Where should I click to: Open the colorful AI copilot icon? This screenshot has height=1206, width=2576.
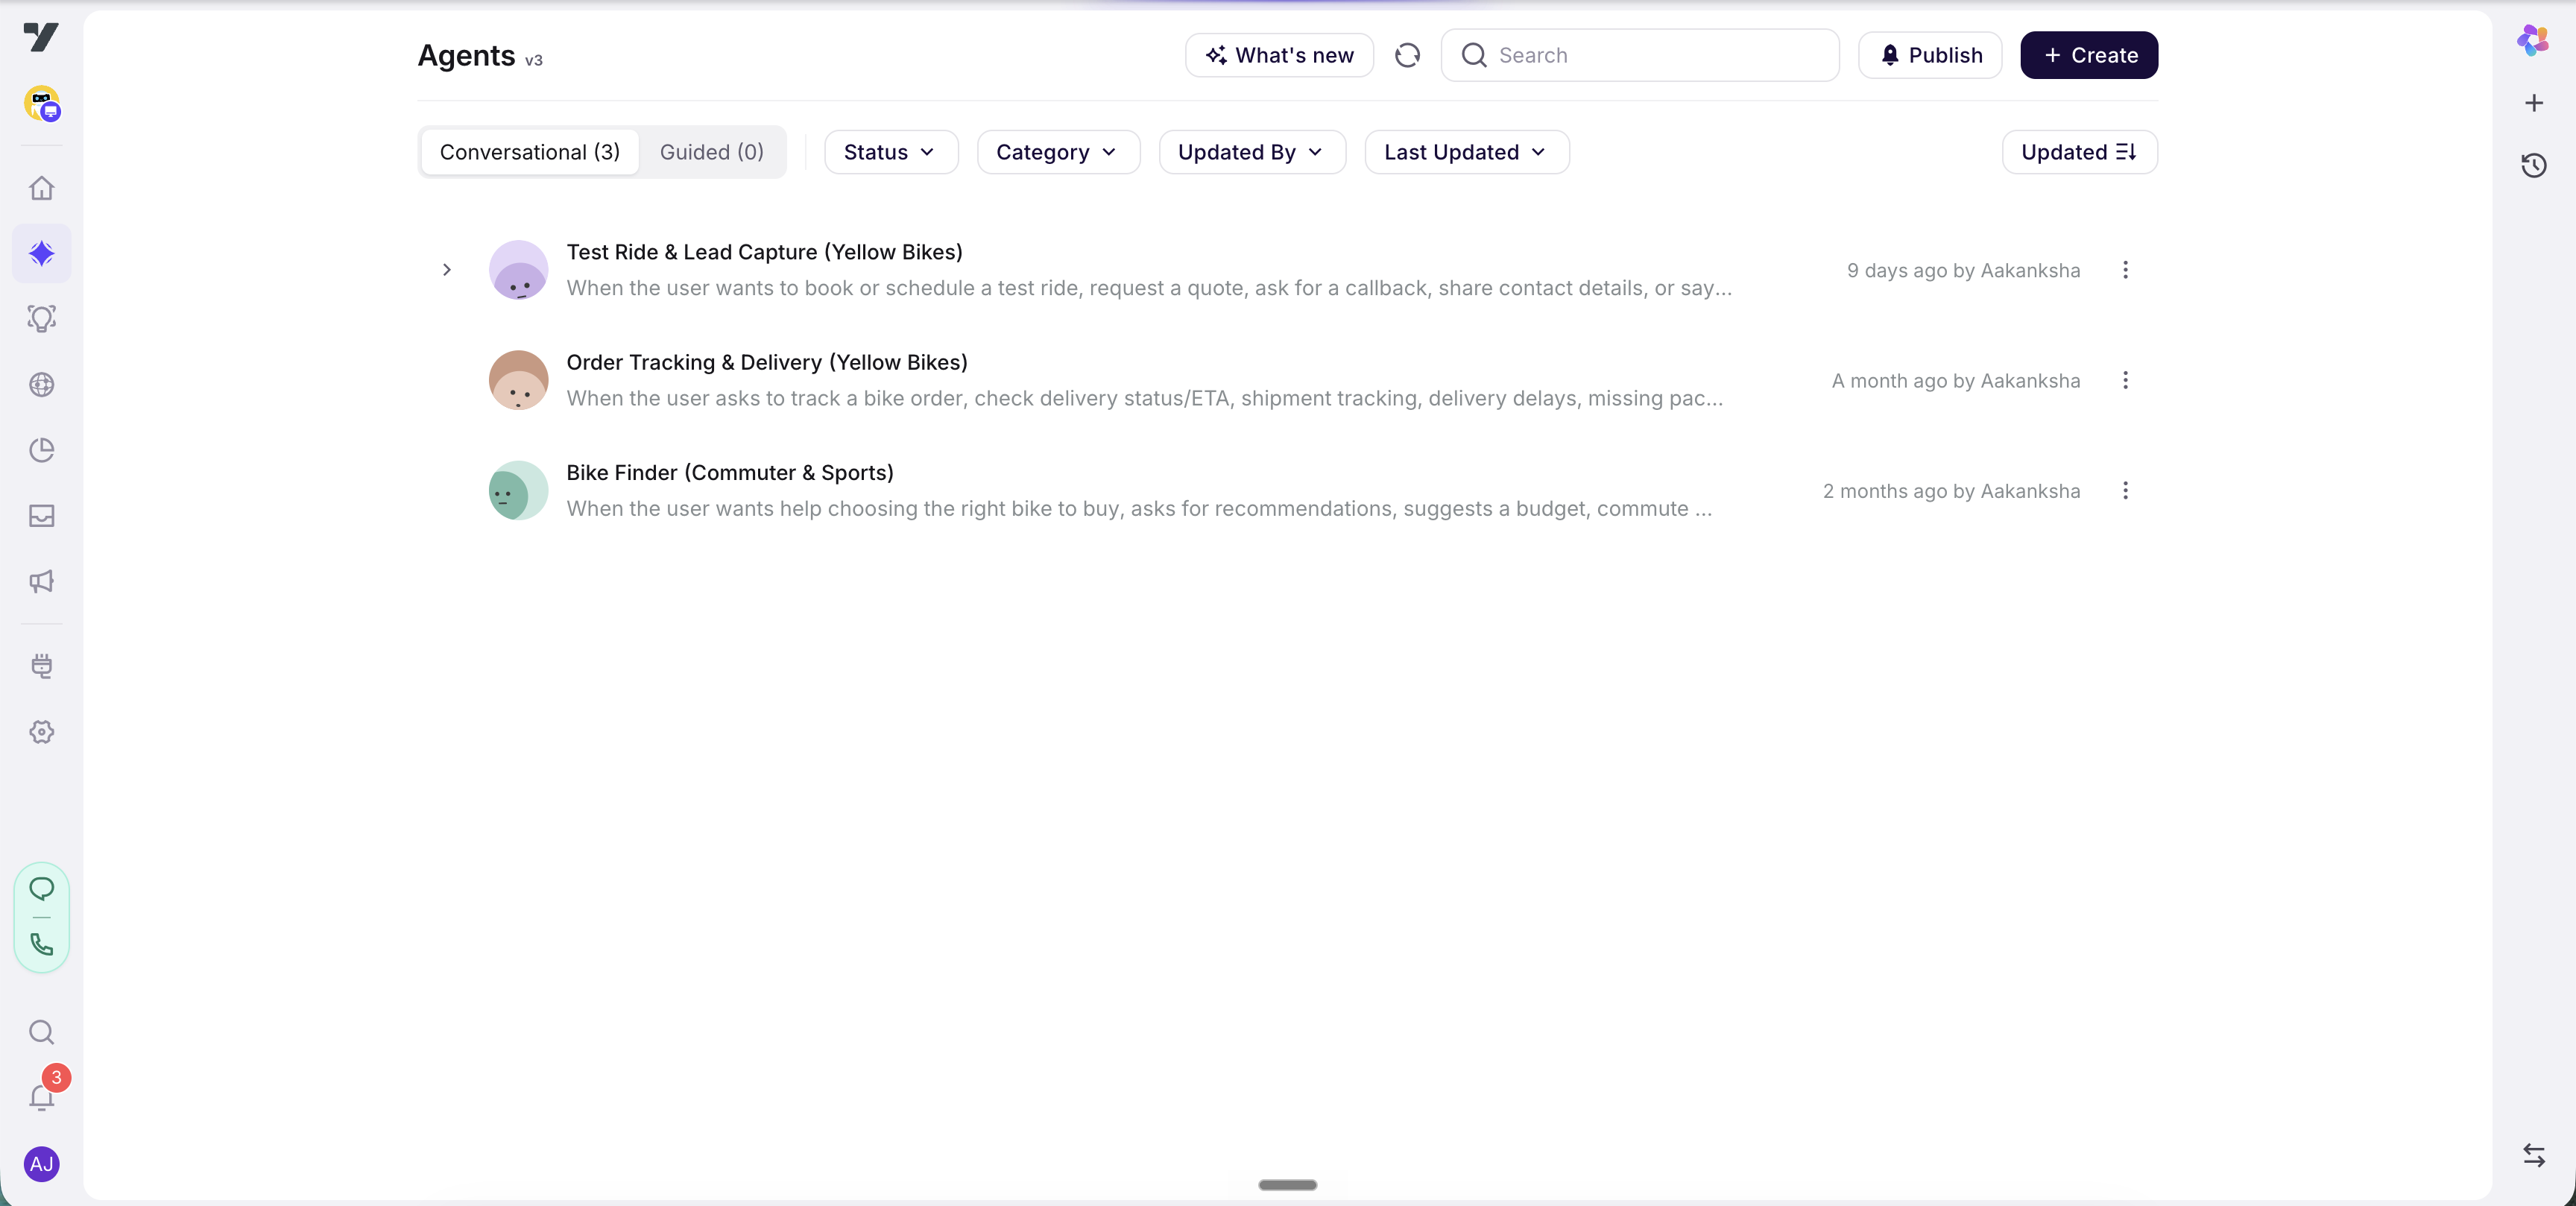point(2533,40)
